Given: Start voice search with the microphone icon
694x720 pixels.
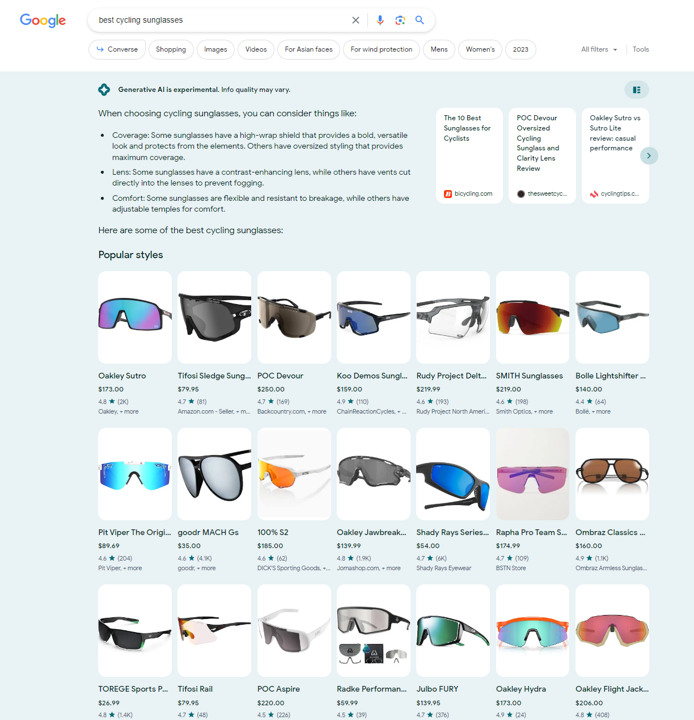Looking at the screenshot, I should click(x=380, y=20).
